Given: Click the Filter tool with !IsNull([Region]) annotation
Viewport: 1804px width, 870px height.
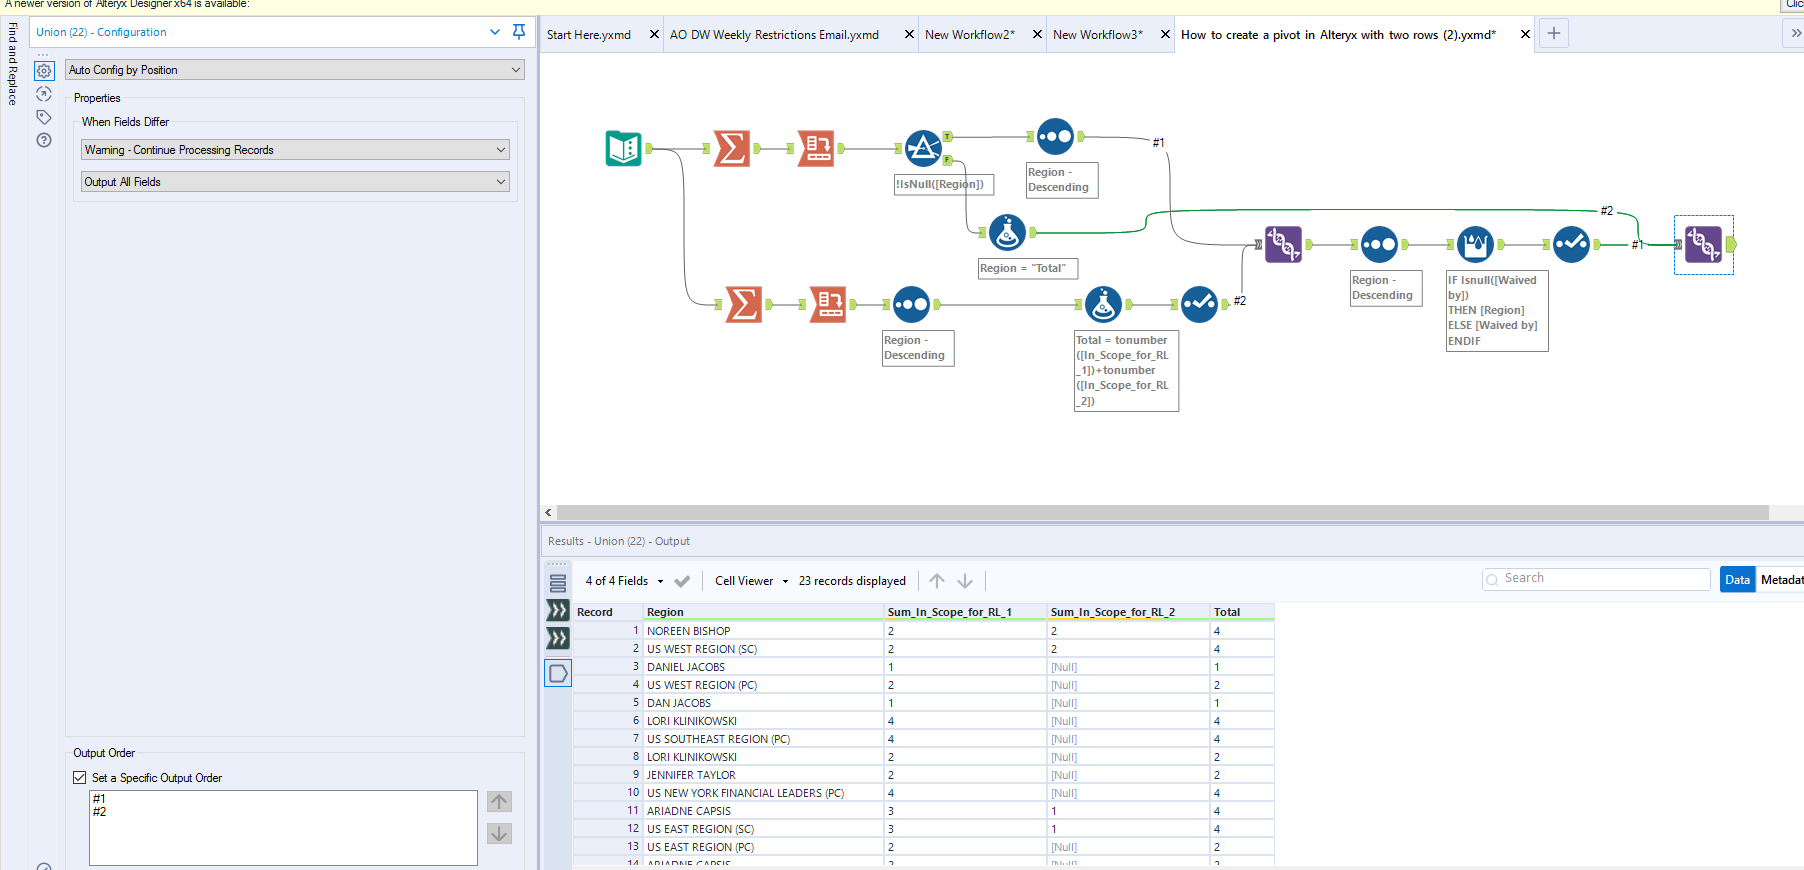Looking at the screenshot, I should pos(923,148).
